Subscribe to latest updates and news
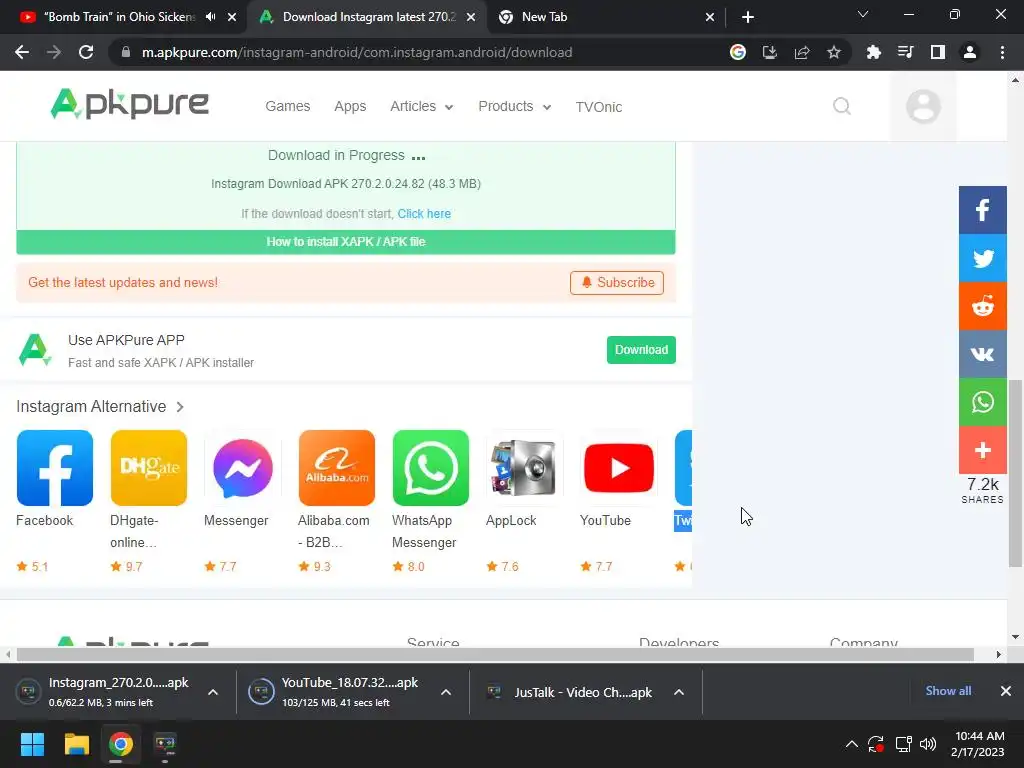This screenshot has height=768, width=1024. coord(616,283)
